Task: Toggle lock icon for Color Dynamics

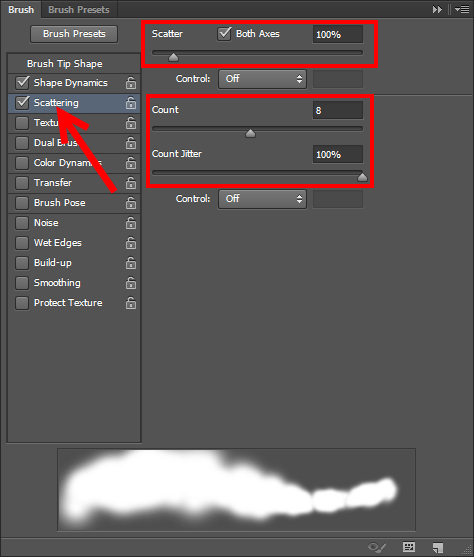Action: 131,163
